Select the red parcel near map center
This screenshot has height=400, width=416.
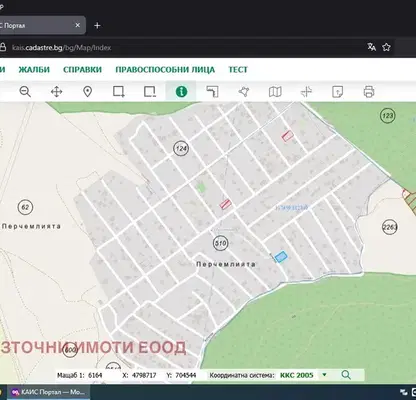225,204
